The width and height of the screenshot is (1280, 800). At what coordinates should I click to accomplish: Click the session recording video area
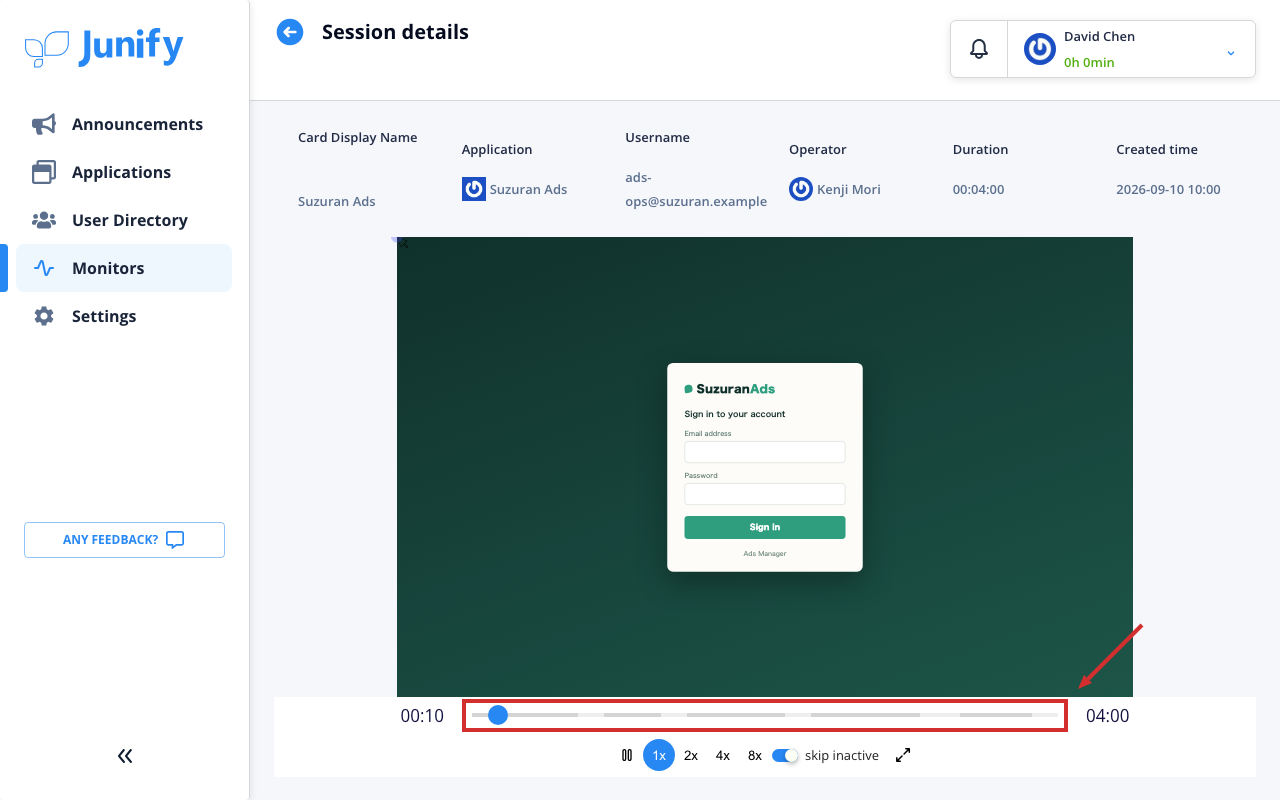point(765,467)
